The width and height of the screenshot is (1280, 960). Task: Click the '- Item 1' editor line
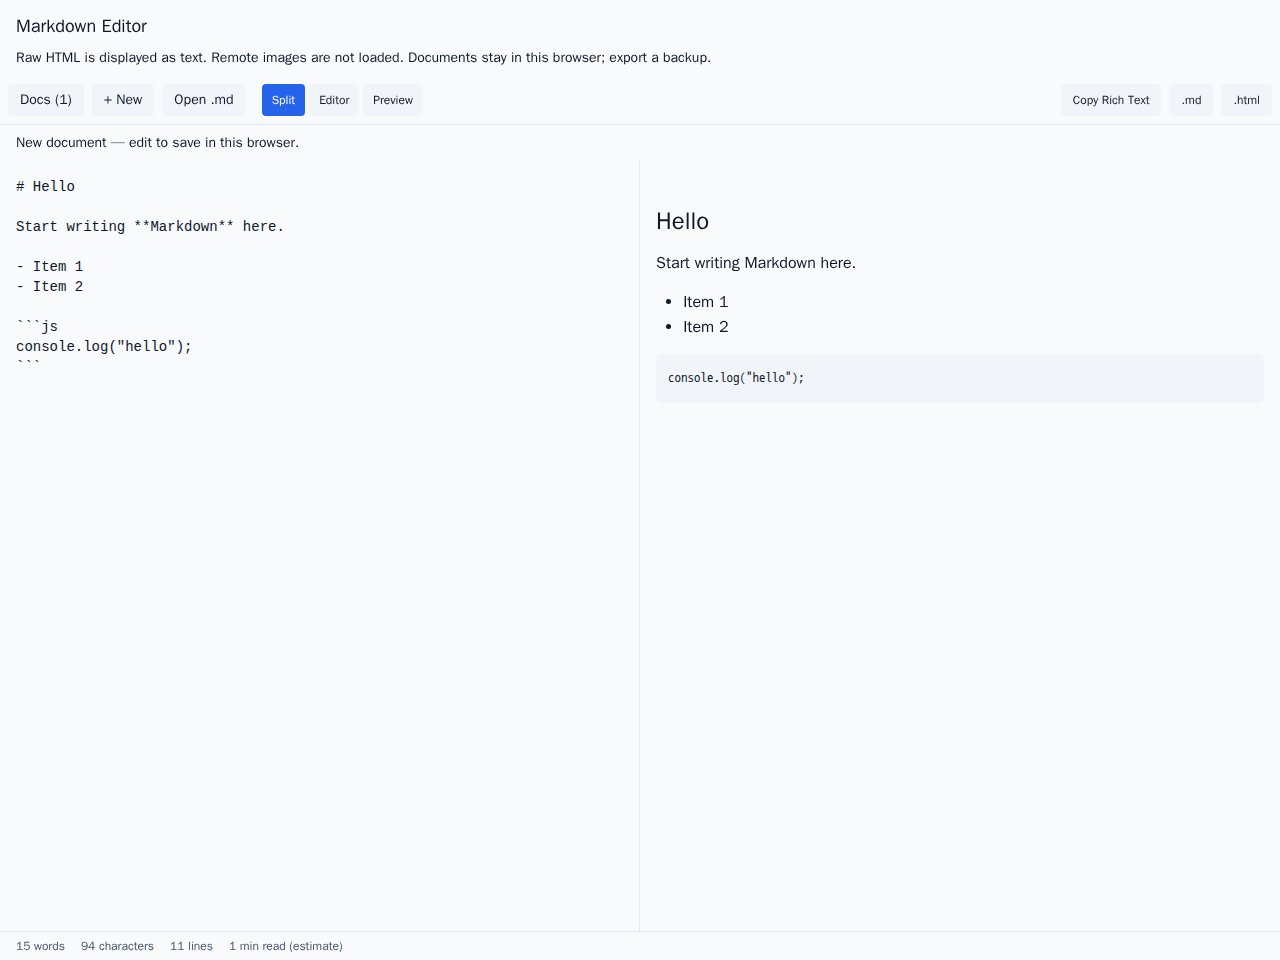pyautogui.click(x=50, y=266)
